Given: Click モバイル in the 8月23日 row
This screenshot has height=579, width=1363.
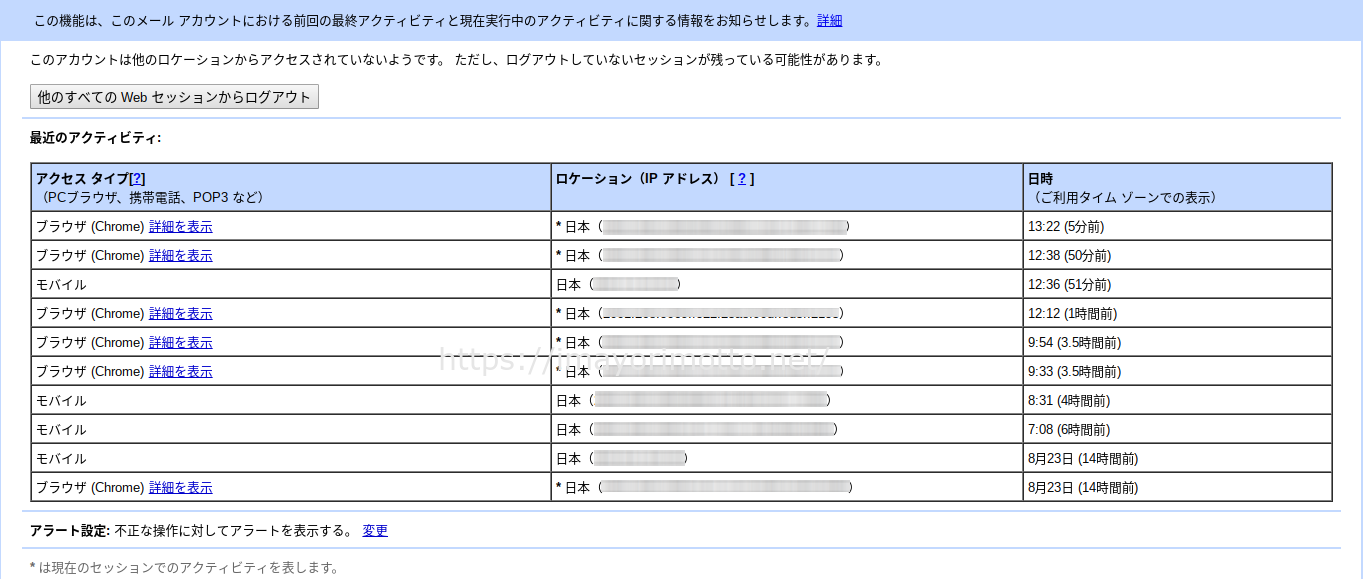Looking at the screenshot, I should pos(61,459).
